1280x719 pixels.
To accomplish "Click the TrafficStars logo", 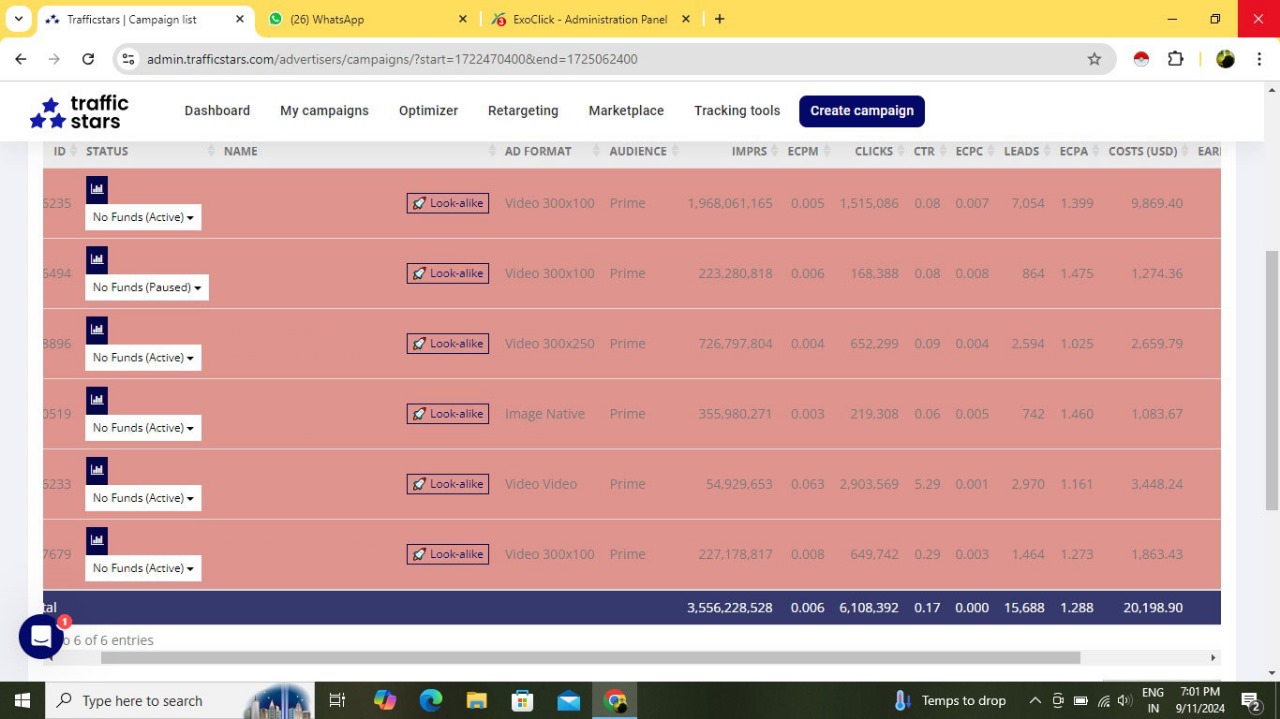I will 80,112.
